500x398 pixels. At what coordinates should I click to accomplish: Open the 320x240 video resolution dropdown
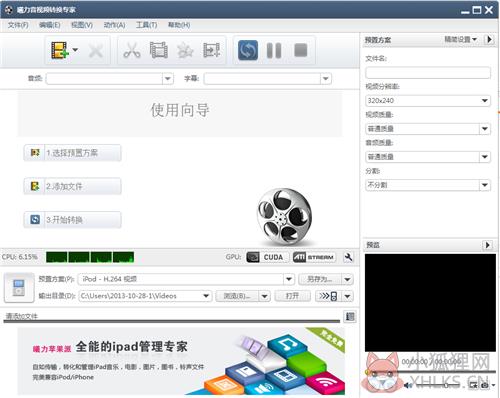pyautogui.click(x=428, y=100)
